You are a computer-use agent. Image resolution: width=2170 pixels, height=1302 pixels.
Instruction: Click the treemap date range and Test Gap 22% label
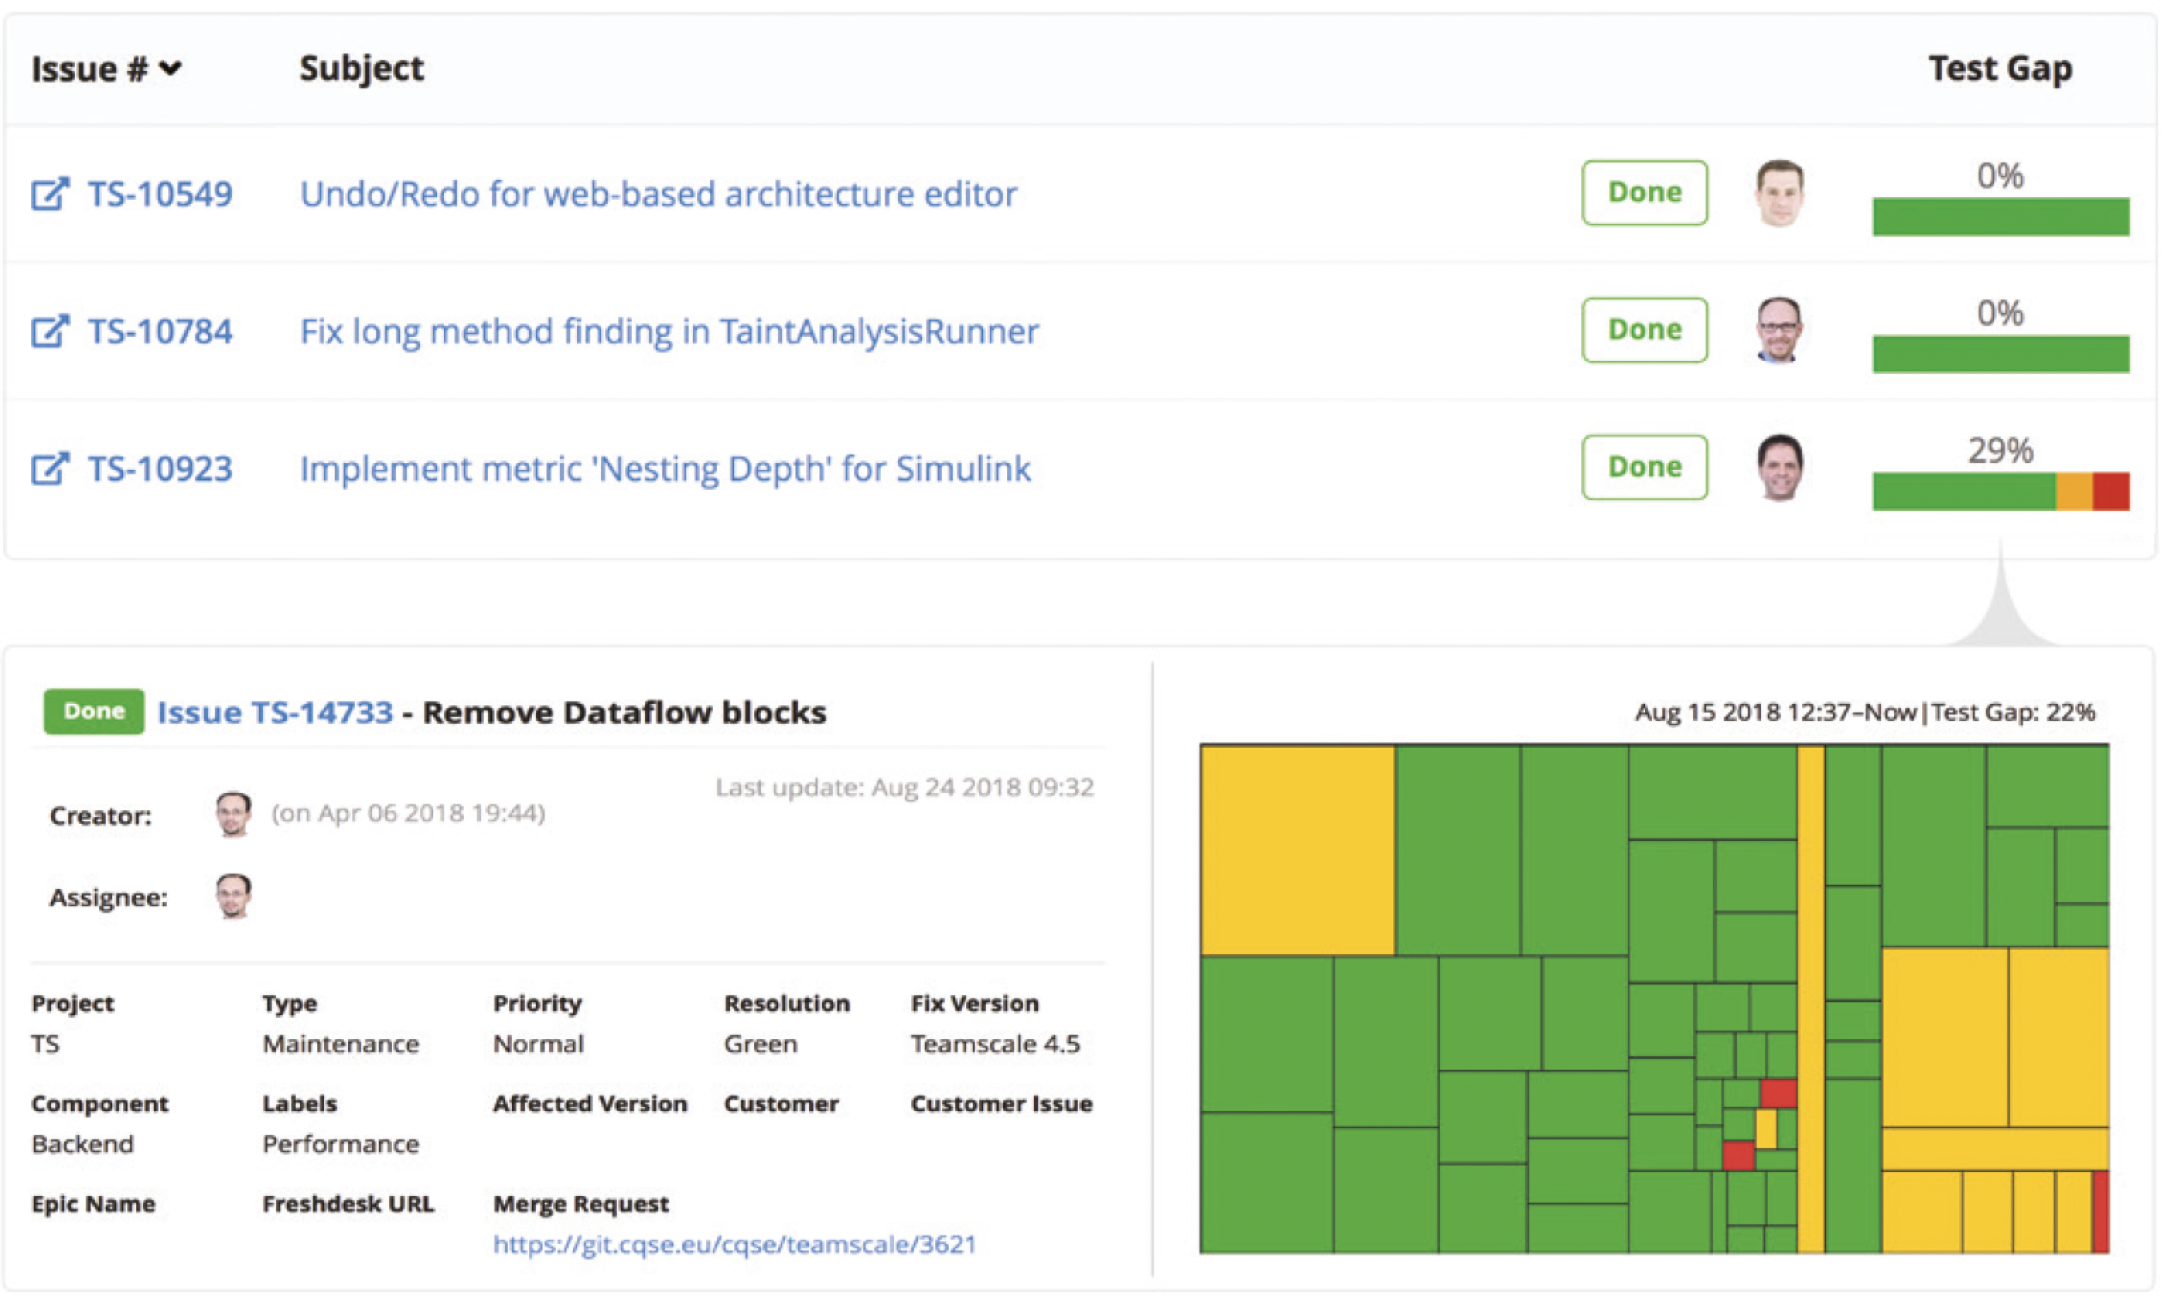coord(1864,712)
